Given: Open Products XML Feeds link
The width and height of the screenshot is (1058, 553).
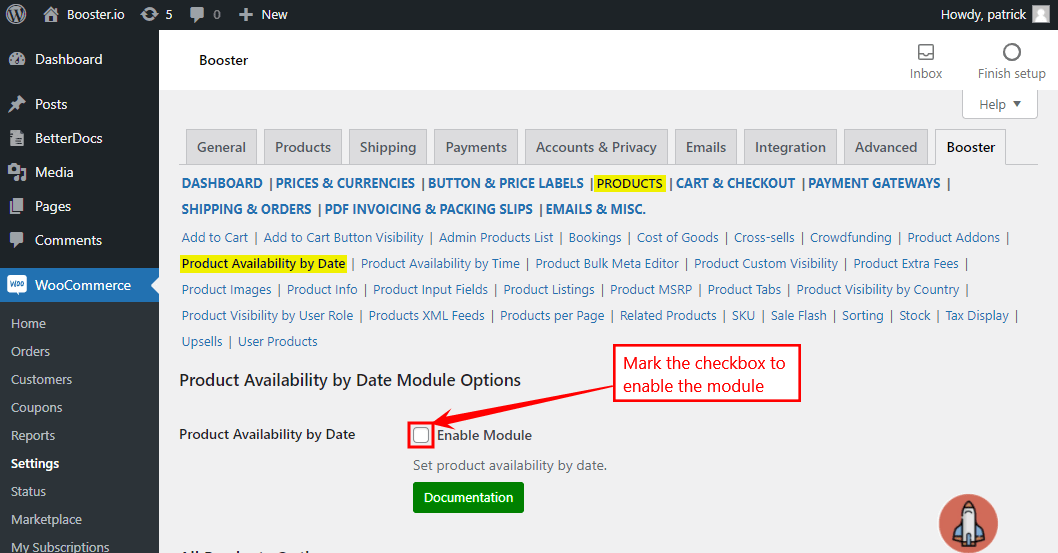Looking at the screenshot, I should 426,316.
